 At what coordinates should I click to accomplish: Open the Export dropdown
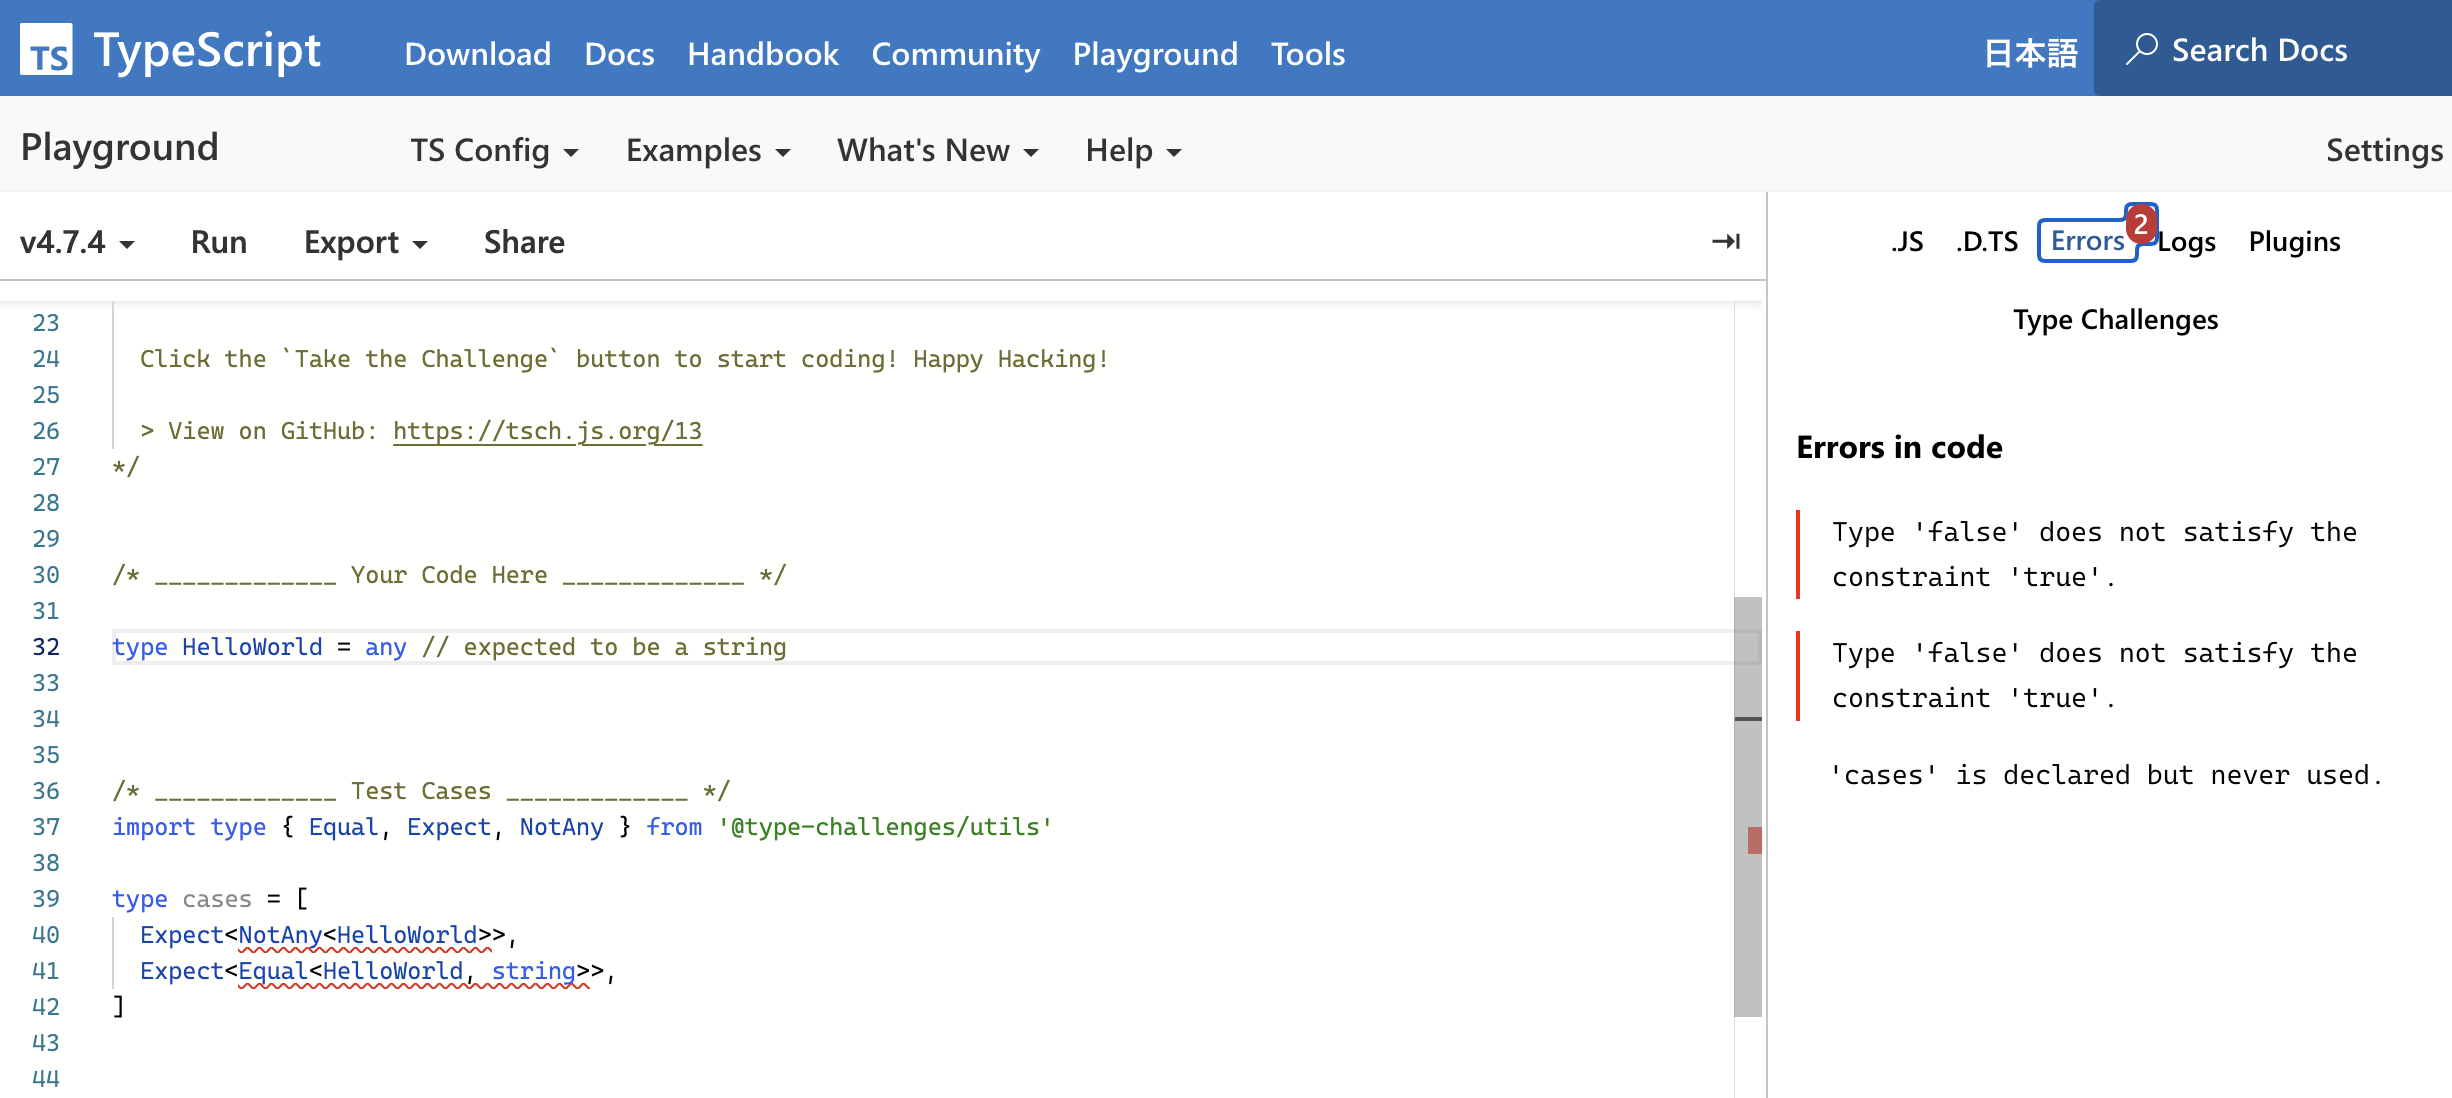coord(365,242)
